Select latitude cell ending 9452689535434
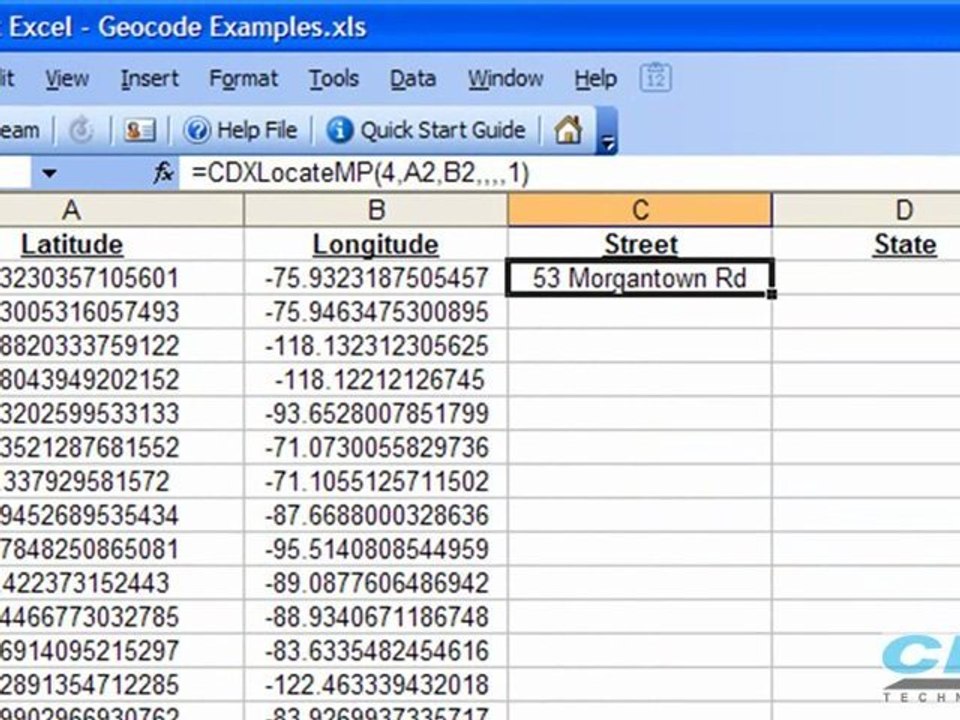Image resolution: width=960 pixels, height=720 pixels. point(121,515)
